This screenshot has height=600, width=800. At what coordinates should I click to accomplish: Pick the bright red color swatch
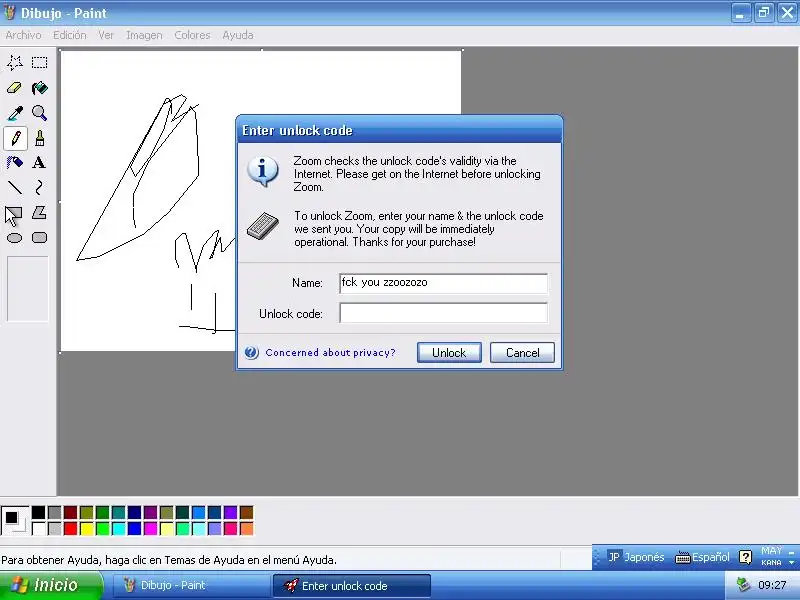pyautogui.click(x=71, y=529)
